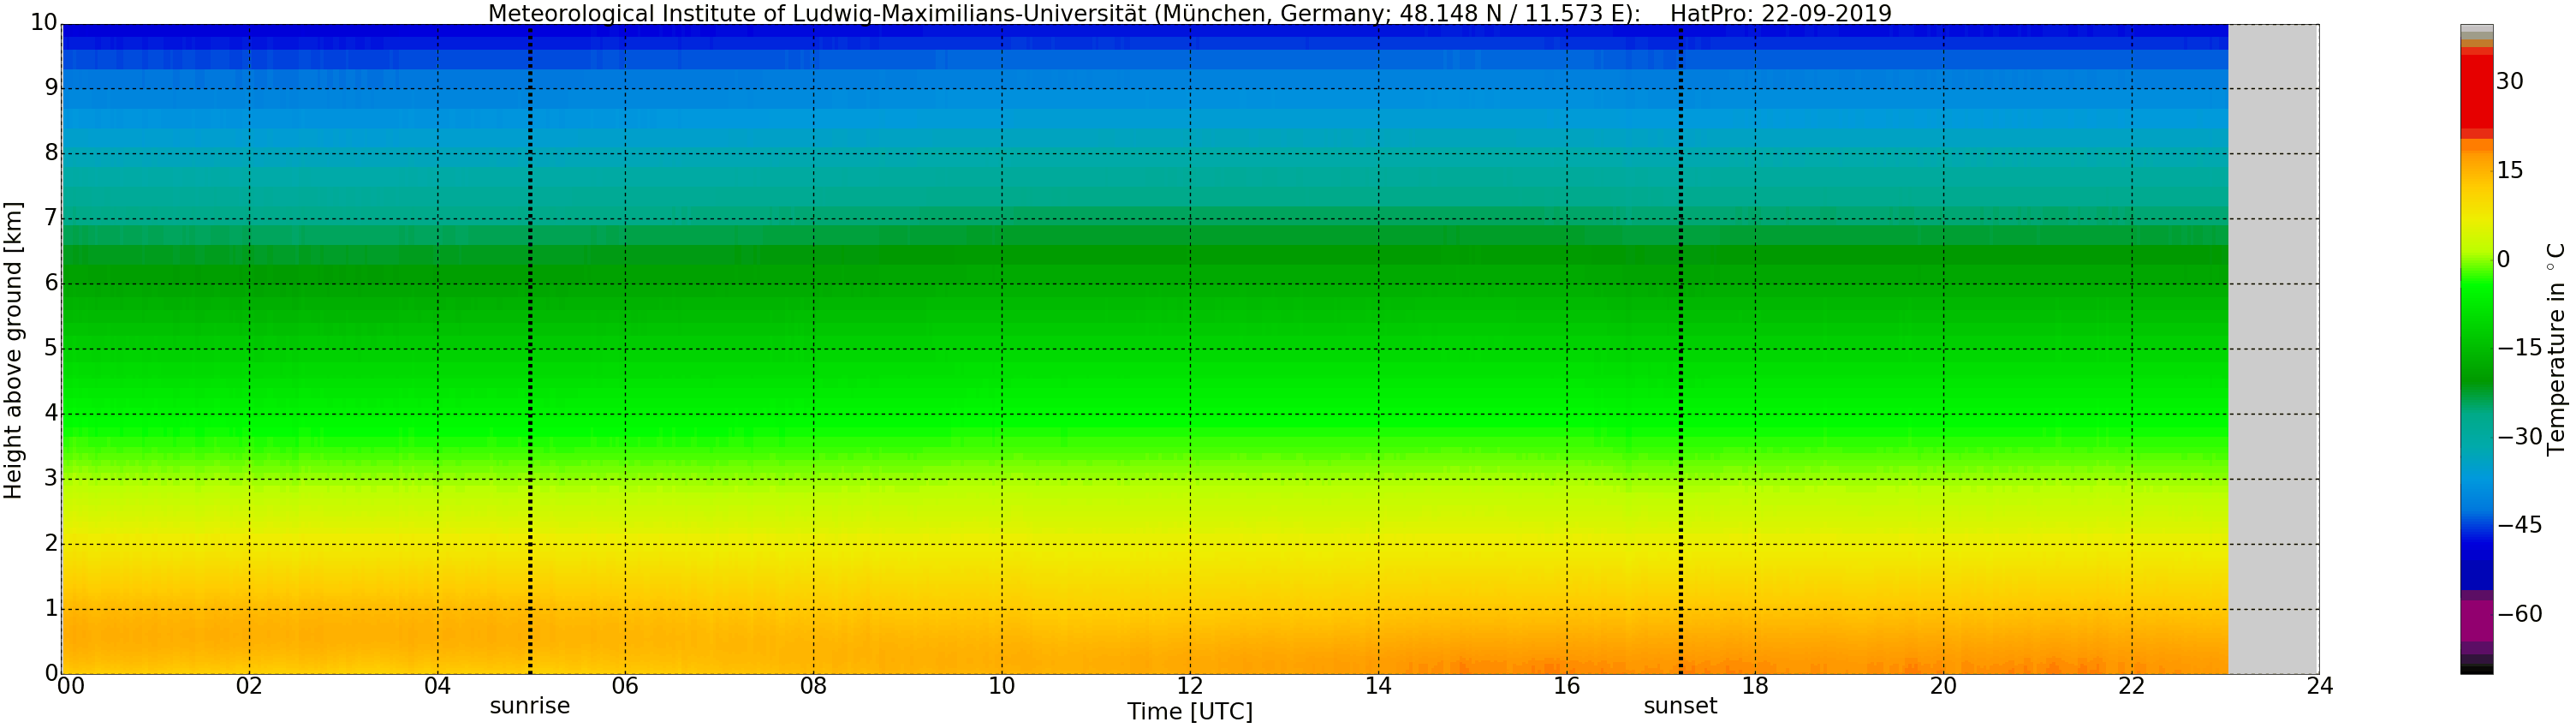Click the gray no-data area after 23 UTC

pos(2273,350)
